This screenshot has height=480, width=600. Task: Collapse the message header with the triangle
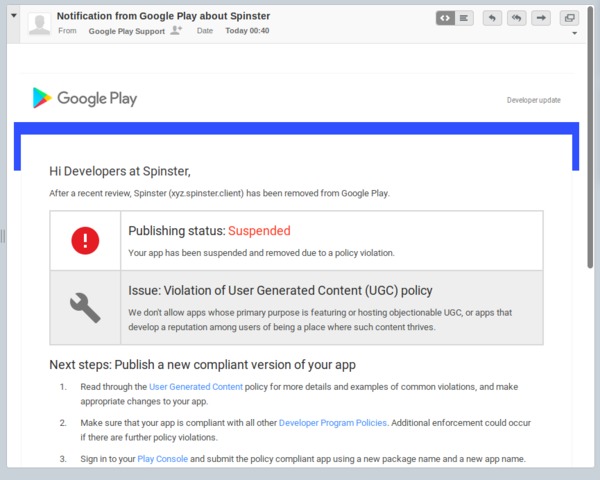[x=14, y=16]
